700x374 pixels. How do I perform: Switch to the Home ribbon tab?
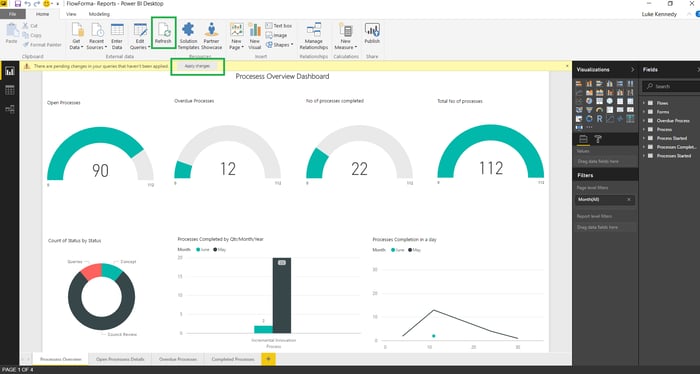click(x=42, y=14)
